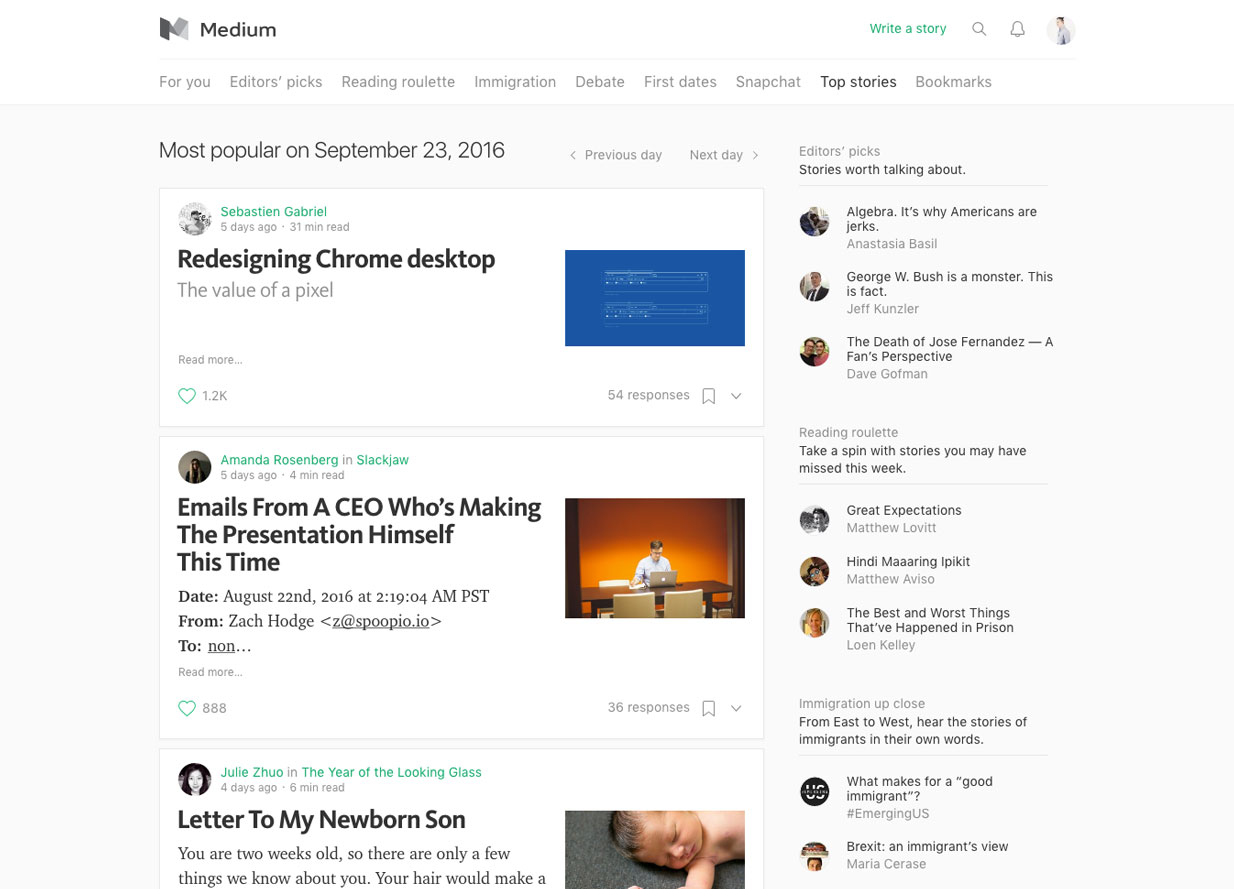Go to Previous day

615,155
